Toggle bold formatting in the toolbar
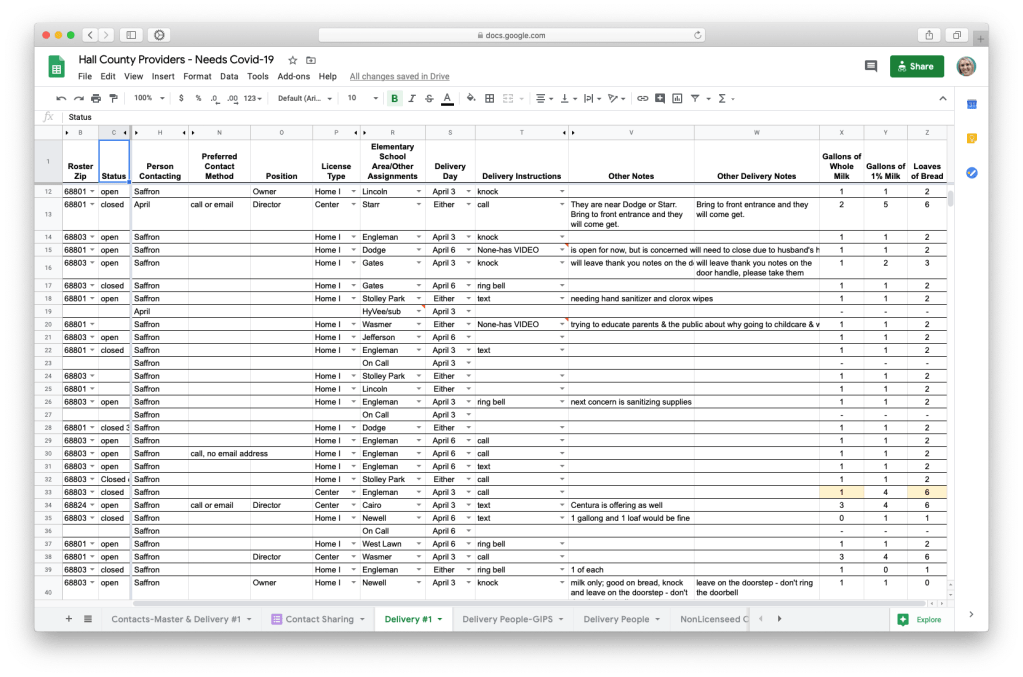1023x677 pixels. [394, 98]
